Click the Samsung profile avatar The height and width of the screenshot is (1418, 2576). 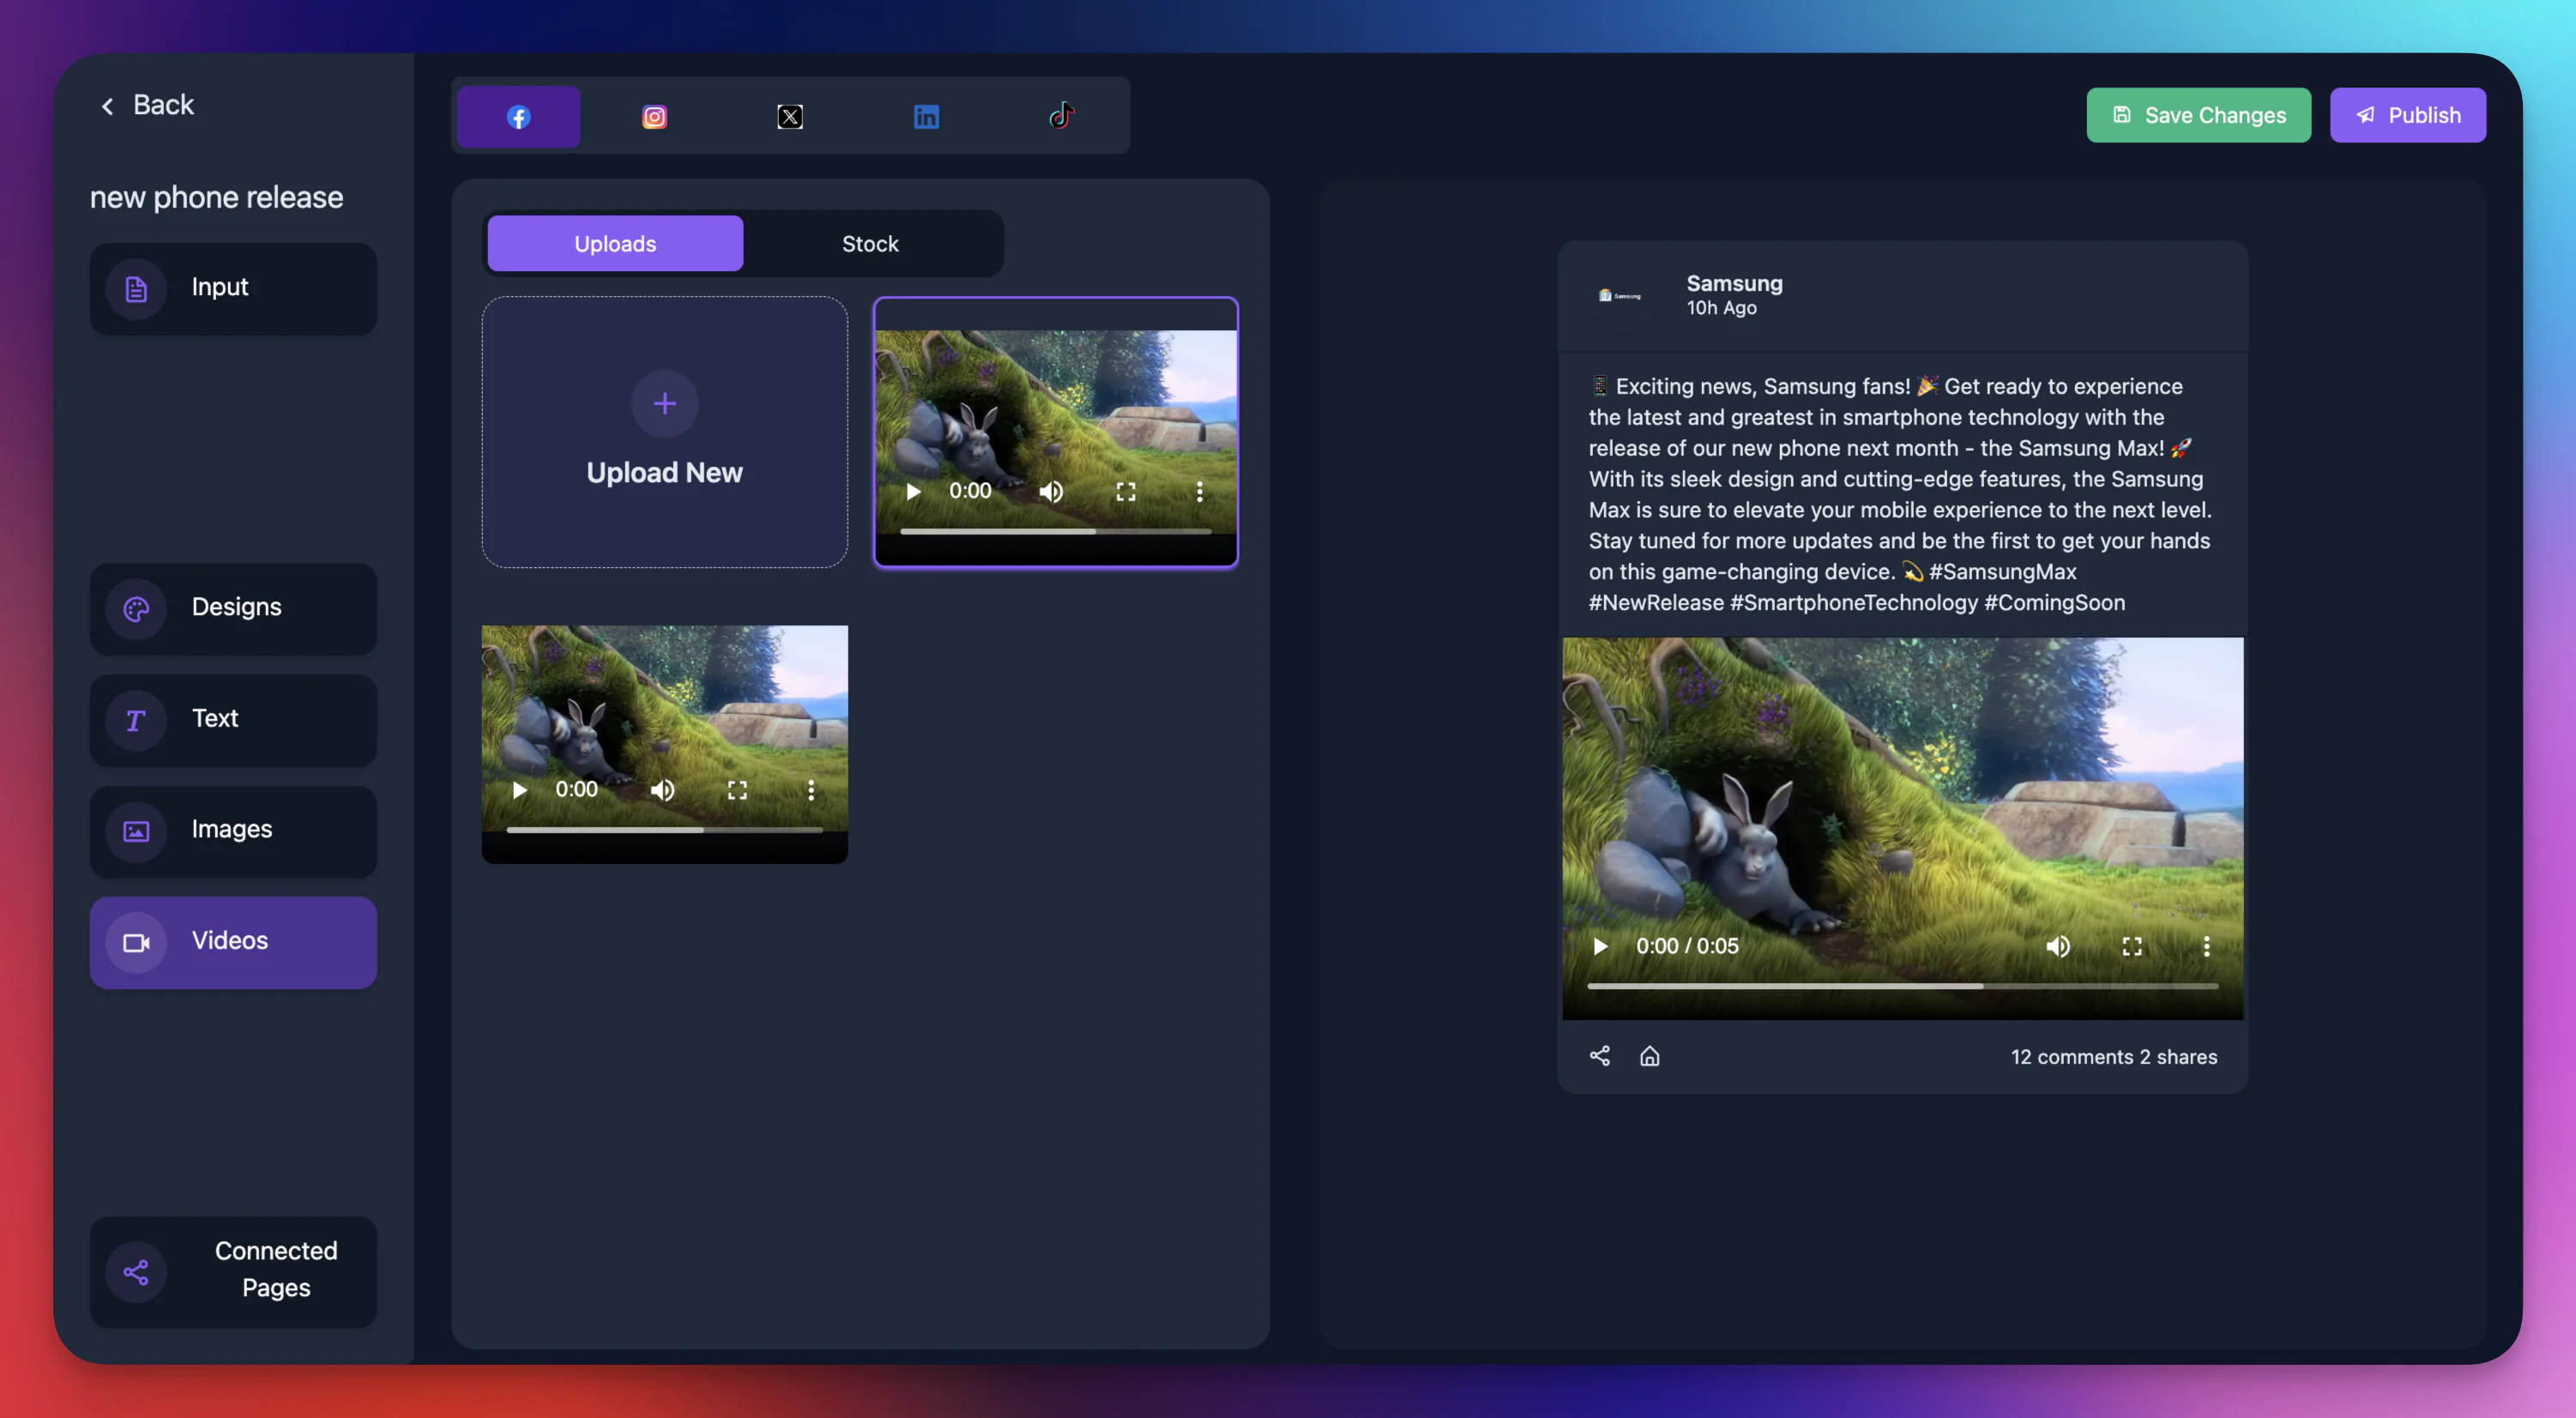click(x=1620, y=295)
